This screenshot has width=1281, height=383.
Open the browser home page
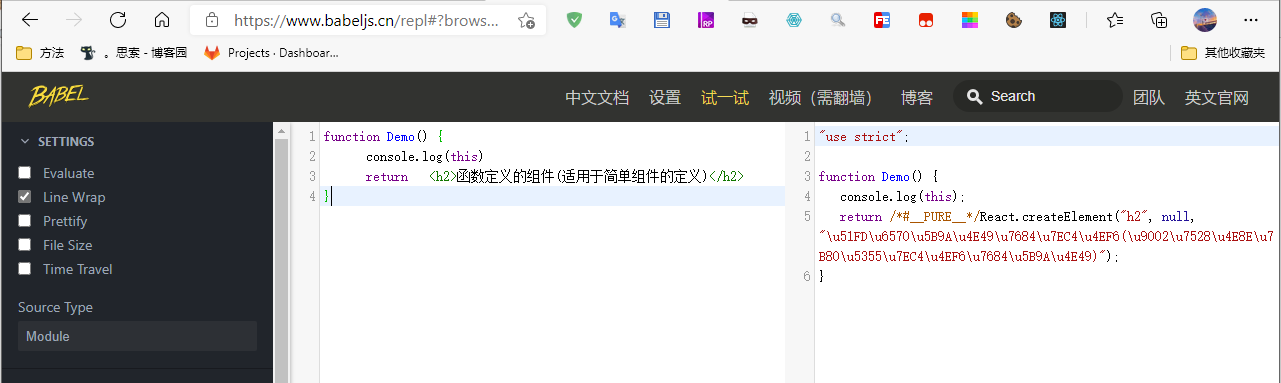pyautogui.click(x=162, y=20)
